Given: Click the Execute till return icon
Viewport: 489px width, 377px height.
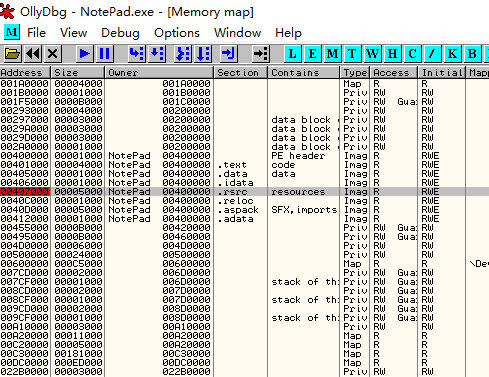Looking at the screenshot, I should 229,53.
